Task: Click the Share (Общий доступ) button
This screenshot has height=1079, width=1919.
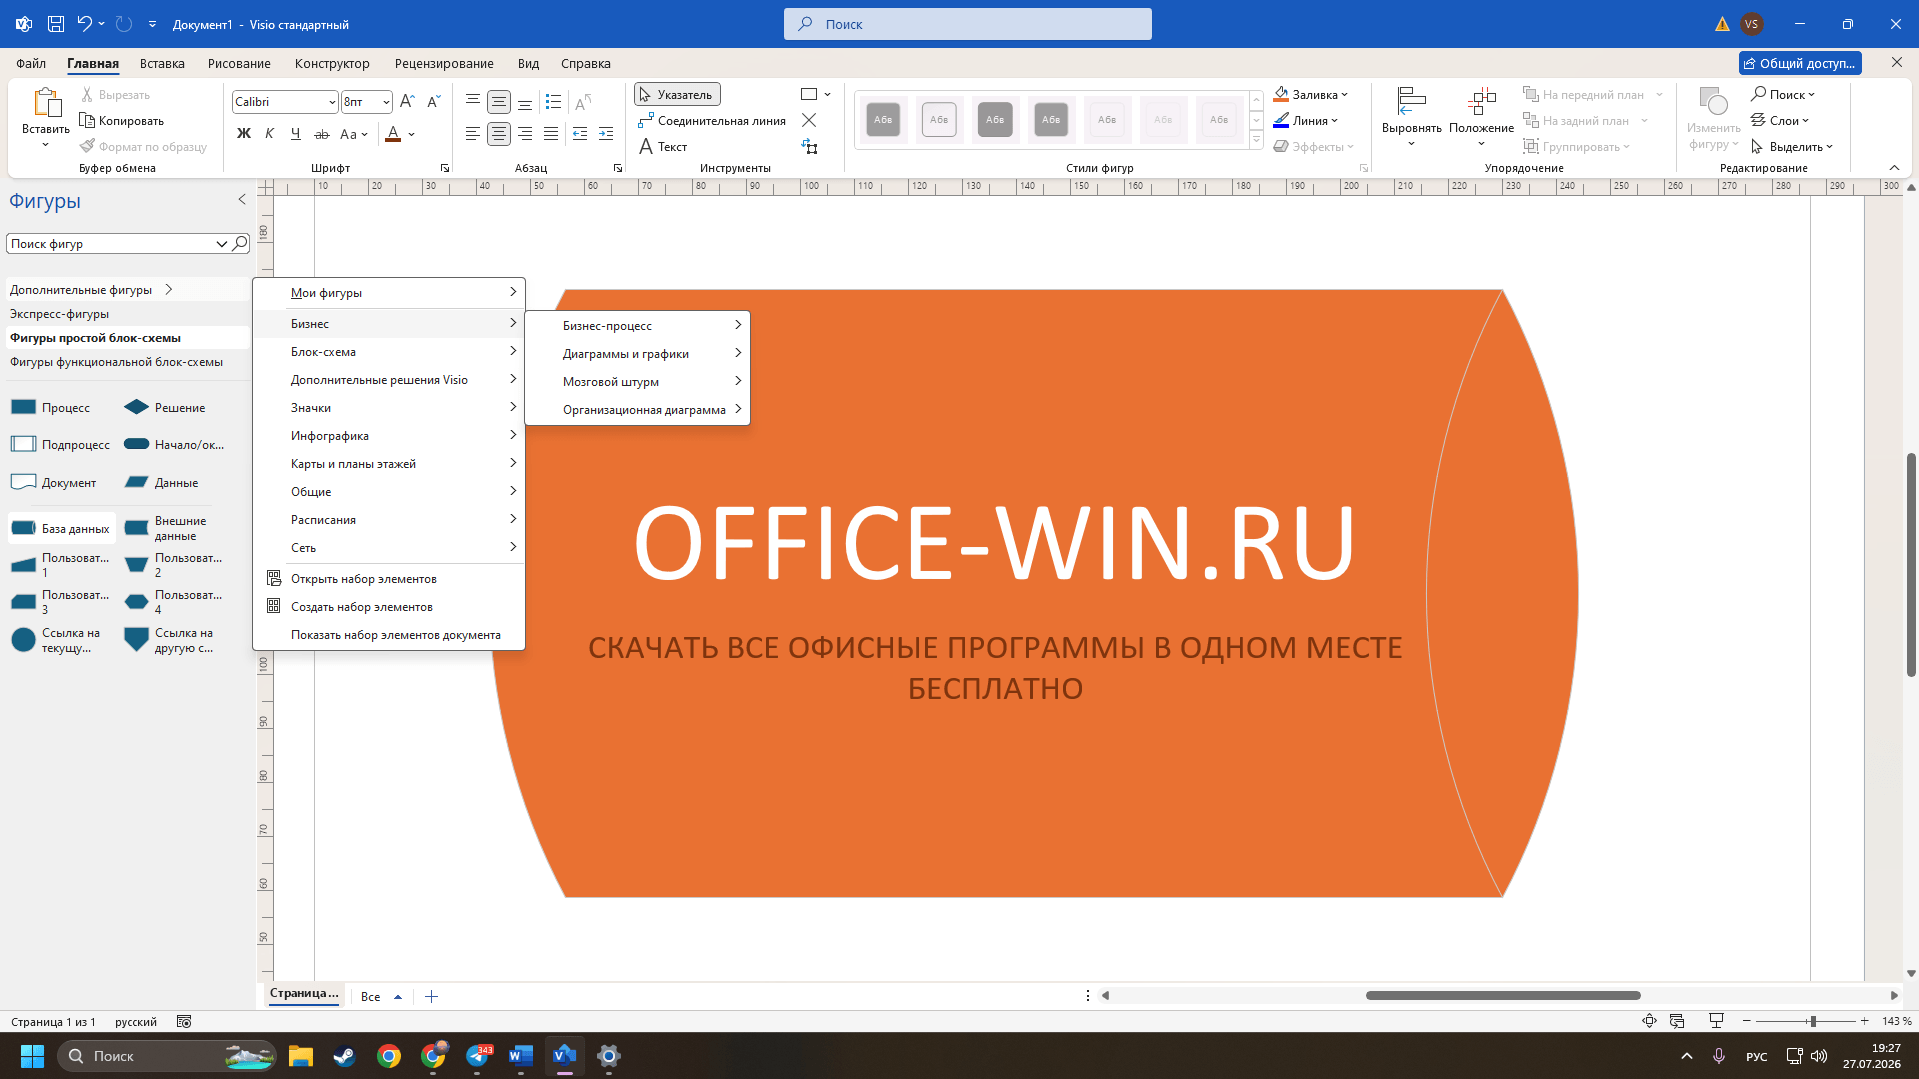Action: point(1800,63)
